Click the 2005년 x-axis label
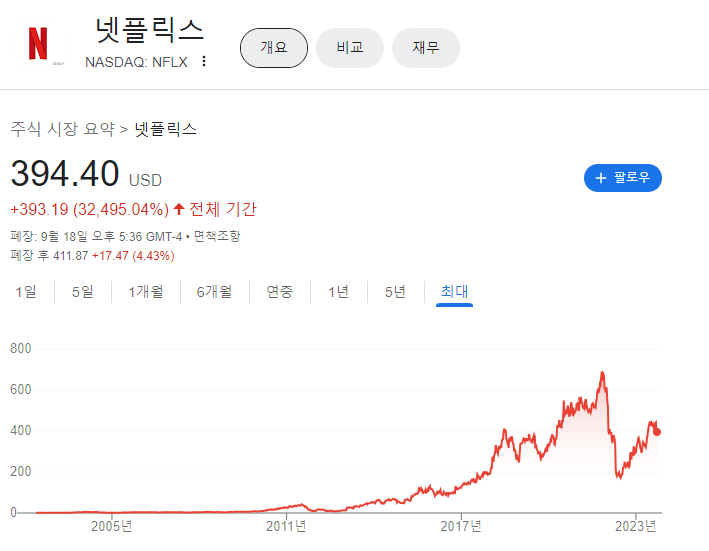The image size is (709, 551). [x=112, y=526]
